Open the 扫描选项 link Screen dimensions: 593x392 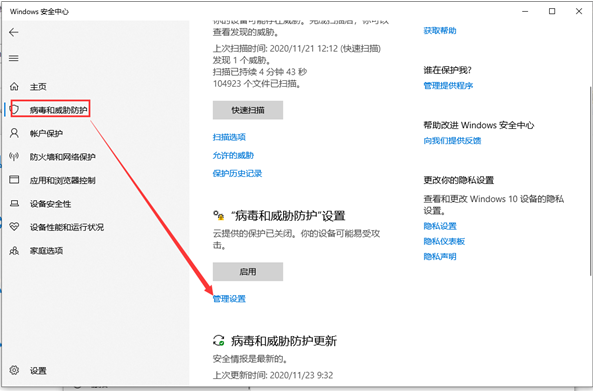click(x=229, y=137)
